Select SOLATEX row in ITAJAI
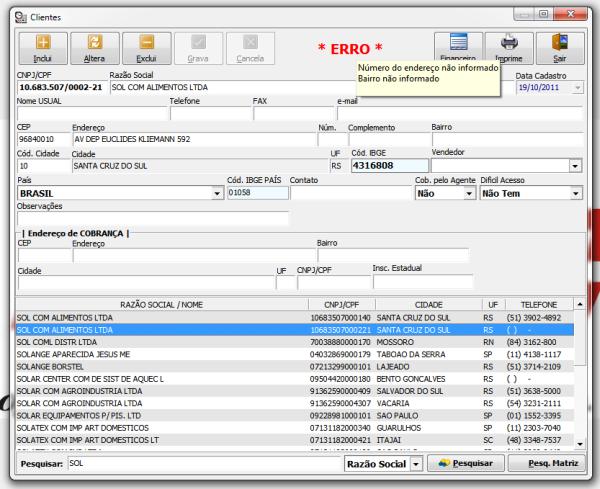600x489 pixels. pyautogui.click(x=294, y=440)
